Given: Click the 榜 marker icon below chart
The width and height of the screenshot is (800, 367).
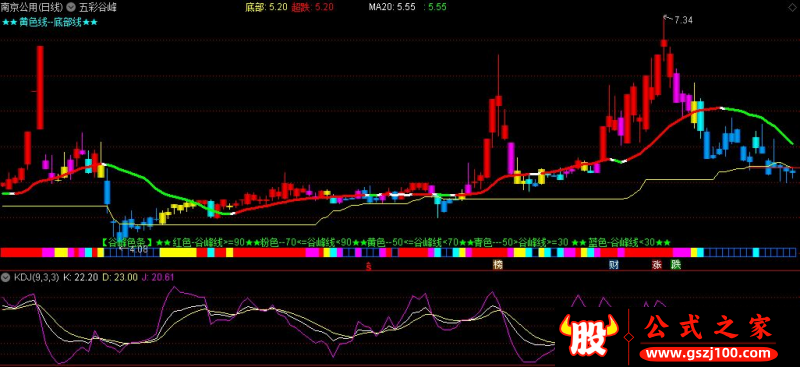Looking at the screenshot, I should [x=497, y=264].
